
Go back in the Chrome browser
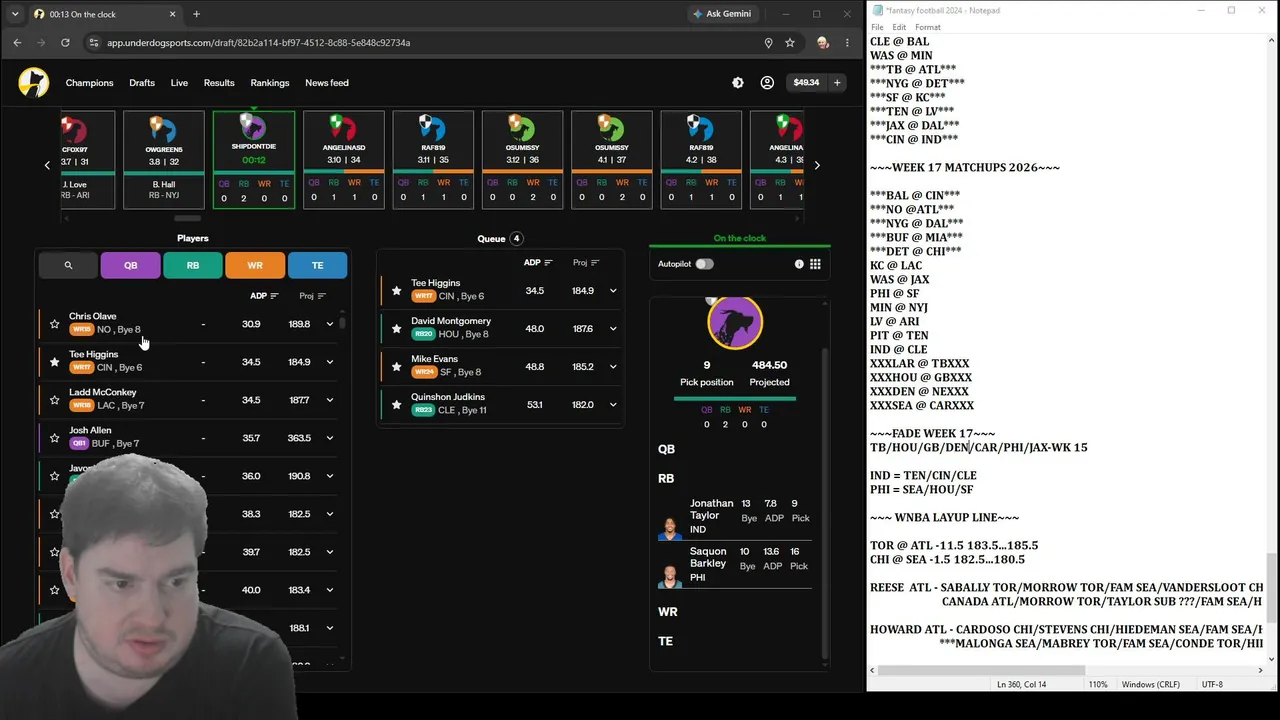click(x=17, y=43)
